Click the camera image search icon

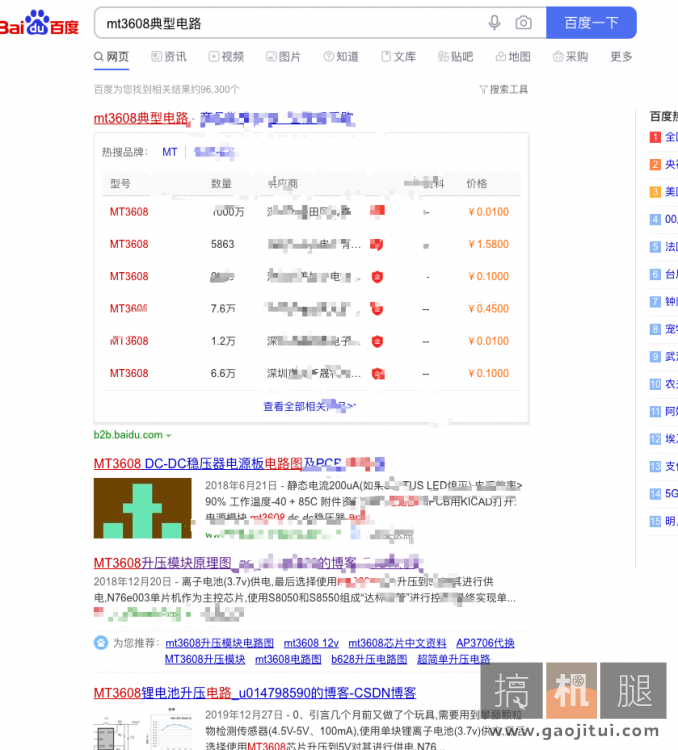pyautogui.click(x=523, y=22)
